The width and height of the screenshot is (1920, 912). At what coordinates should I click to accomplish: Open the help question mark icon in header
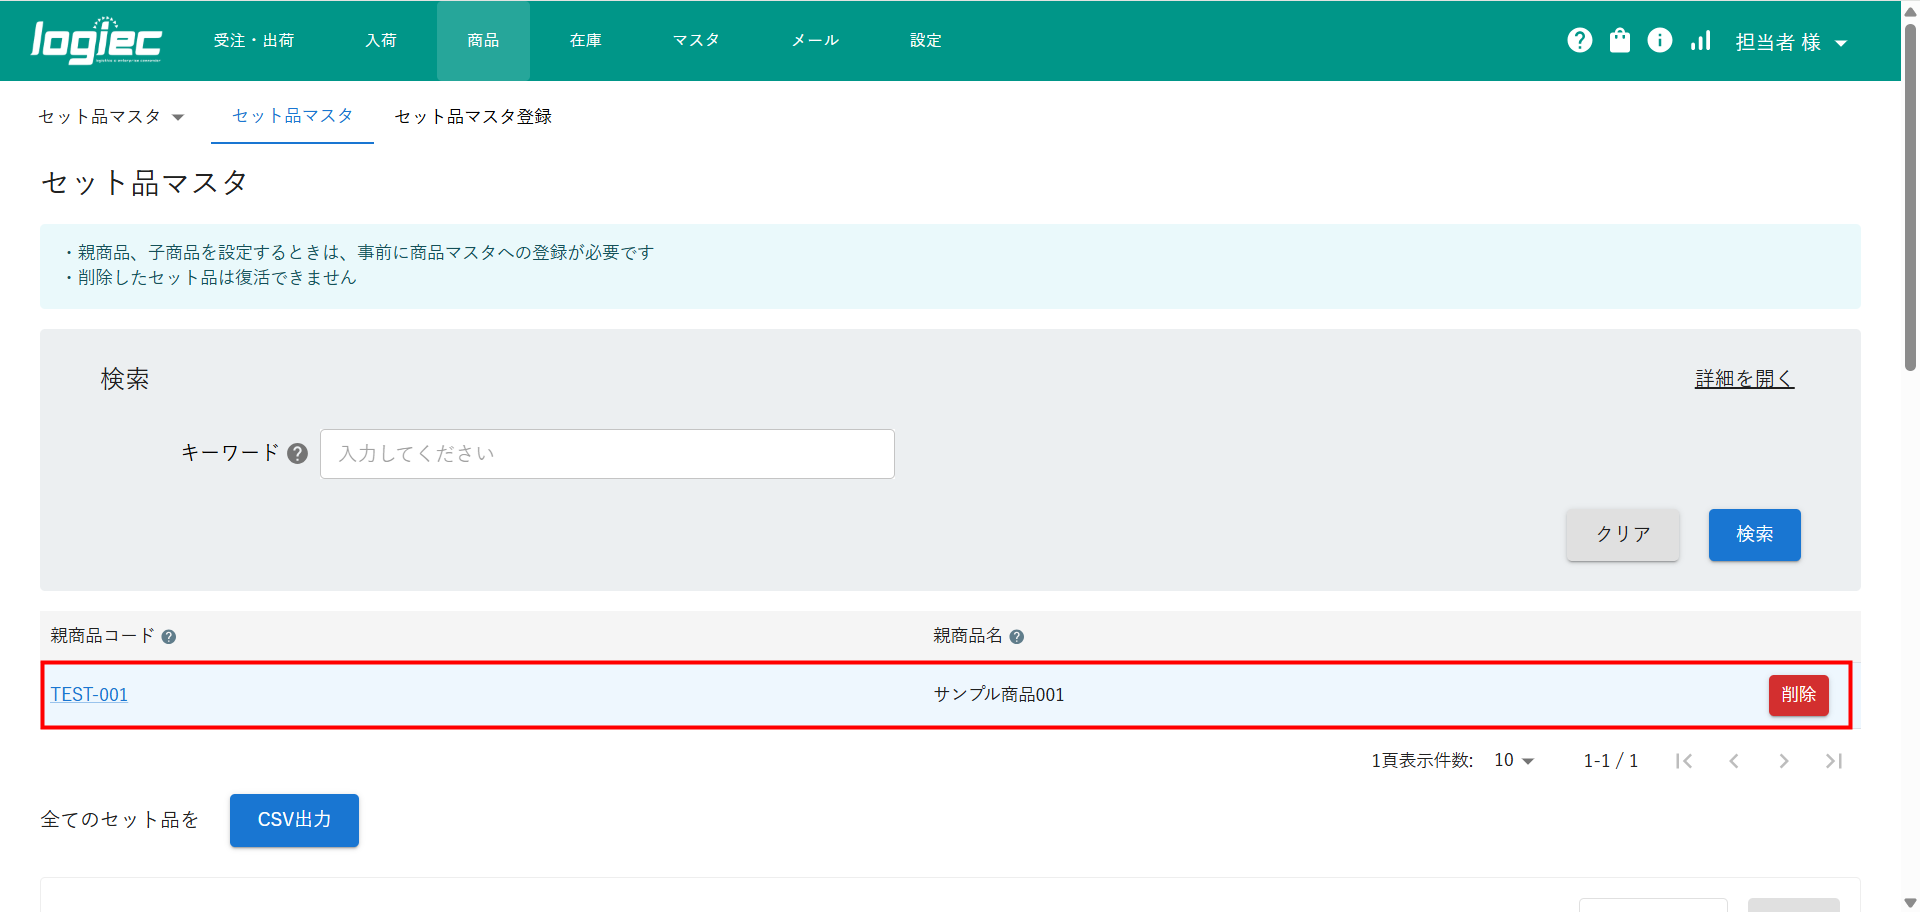(x=1579, y=40)
